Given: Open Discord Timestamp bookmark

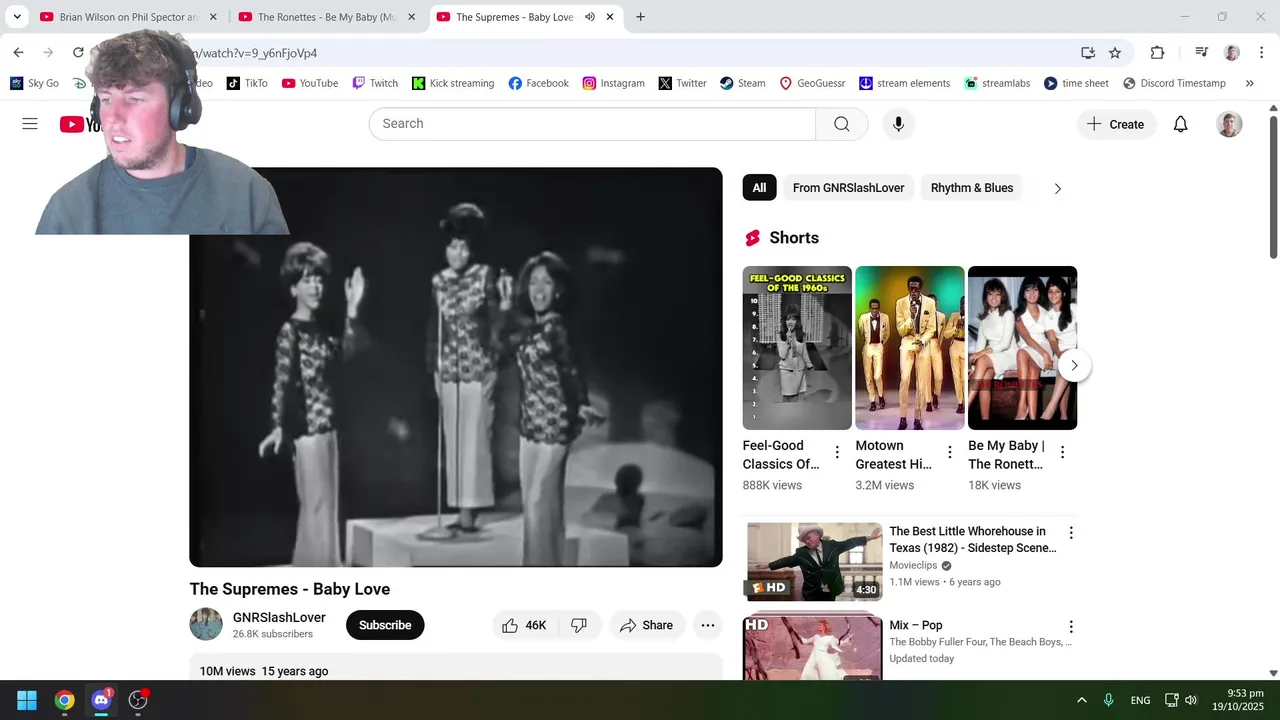Looking at the screenshot, I should pyautogui.click(x=1174, y=83).
